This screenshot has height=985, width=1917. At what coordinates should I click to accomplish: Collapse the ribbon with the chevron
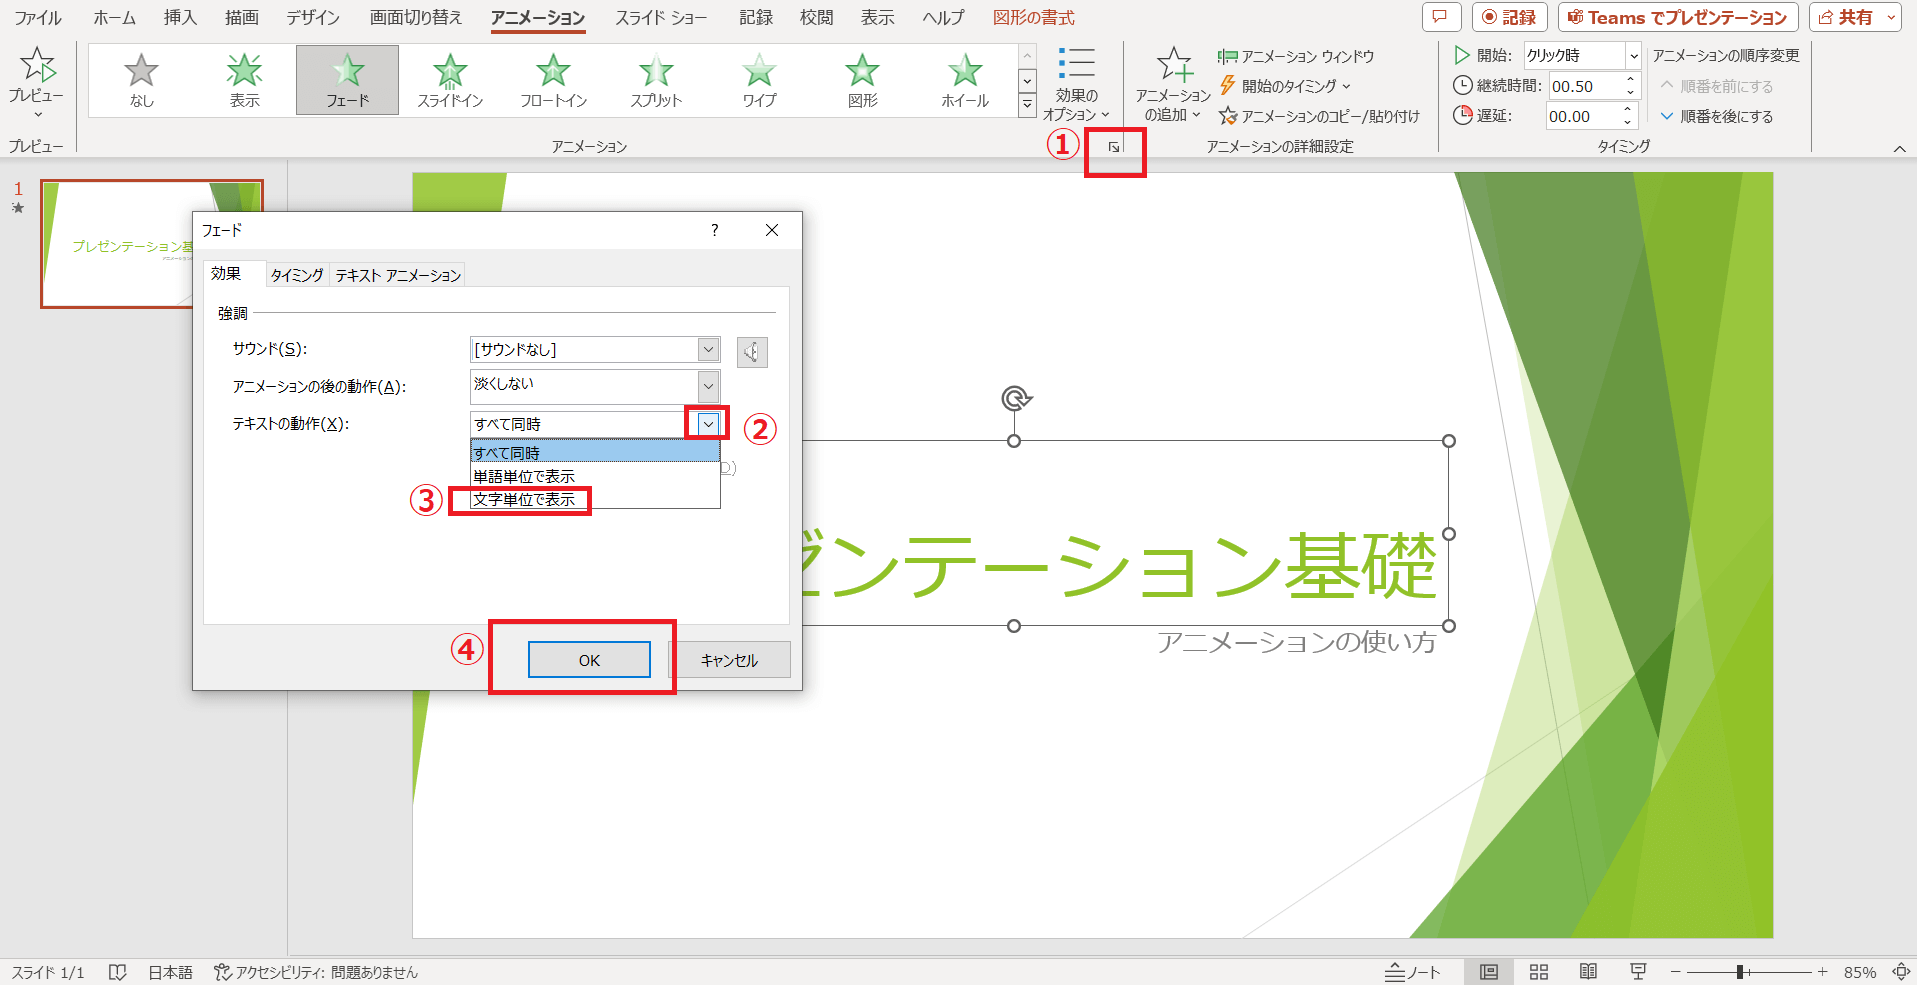[1899, 149]
